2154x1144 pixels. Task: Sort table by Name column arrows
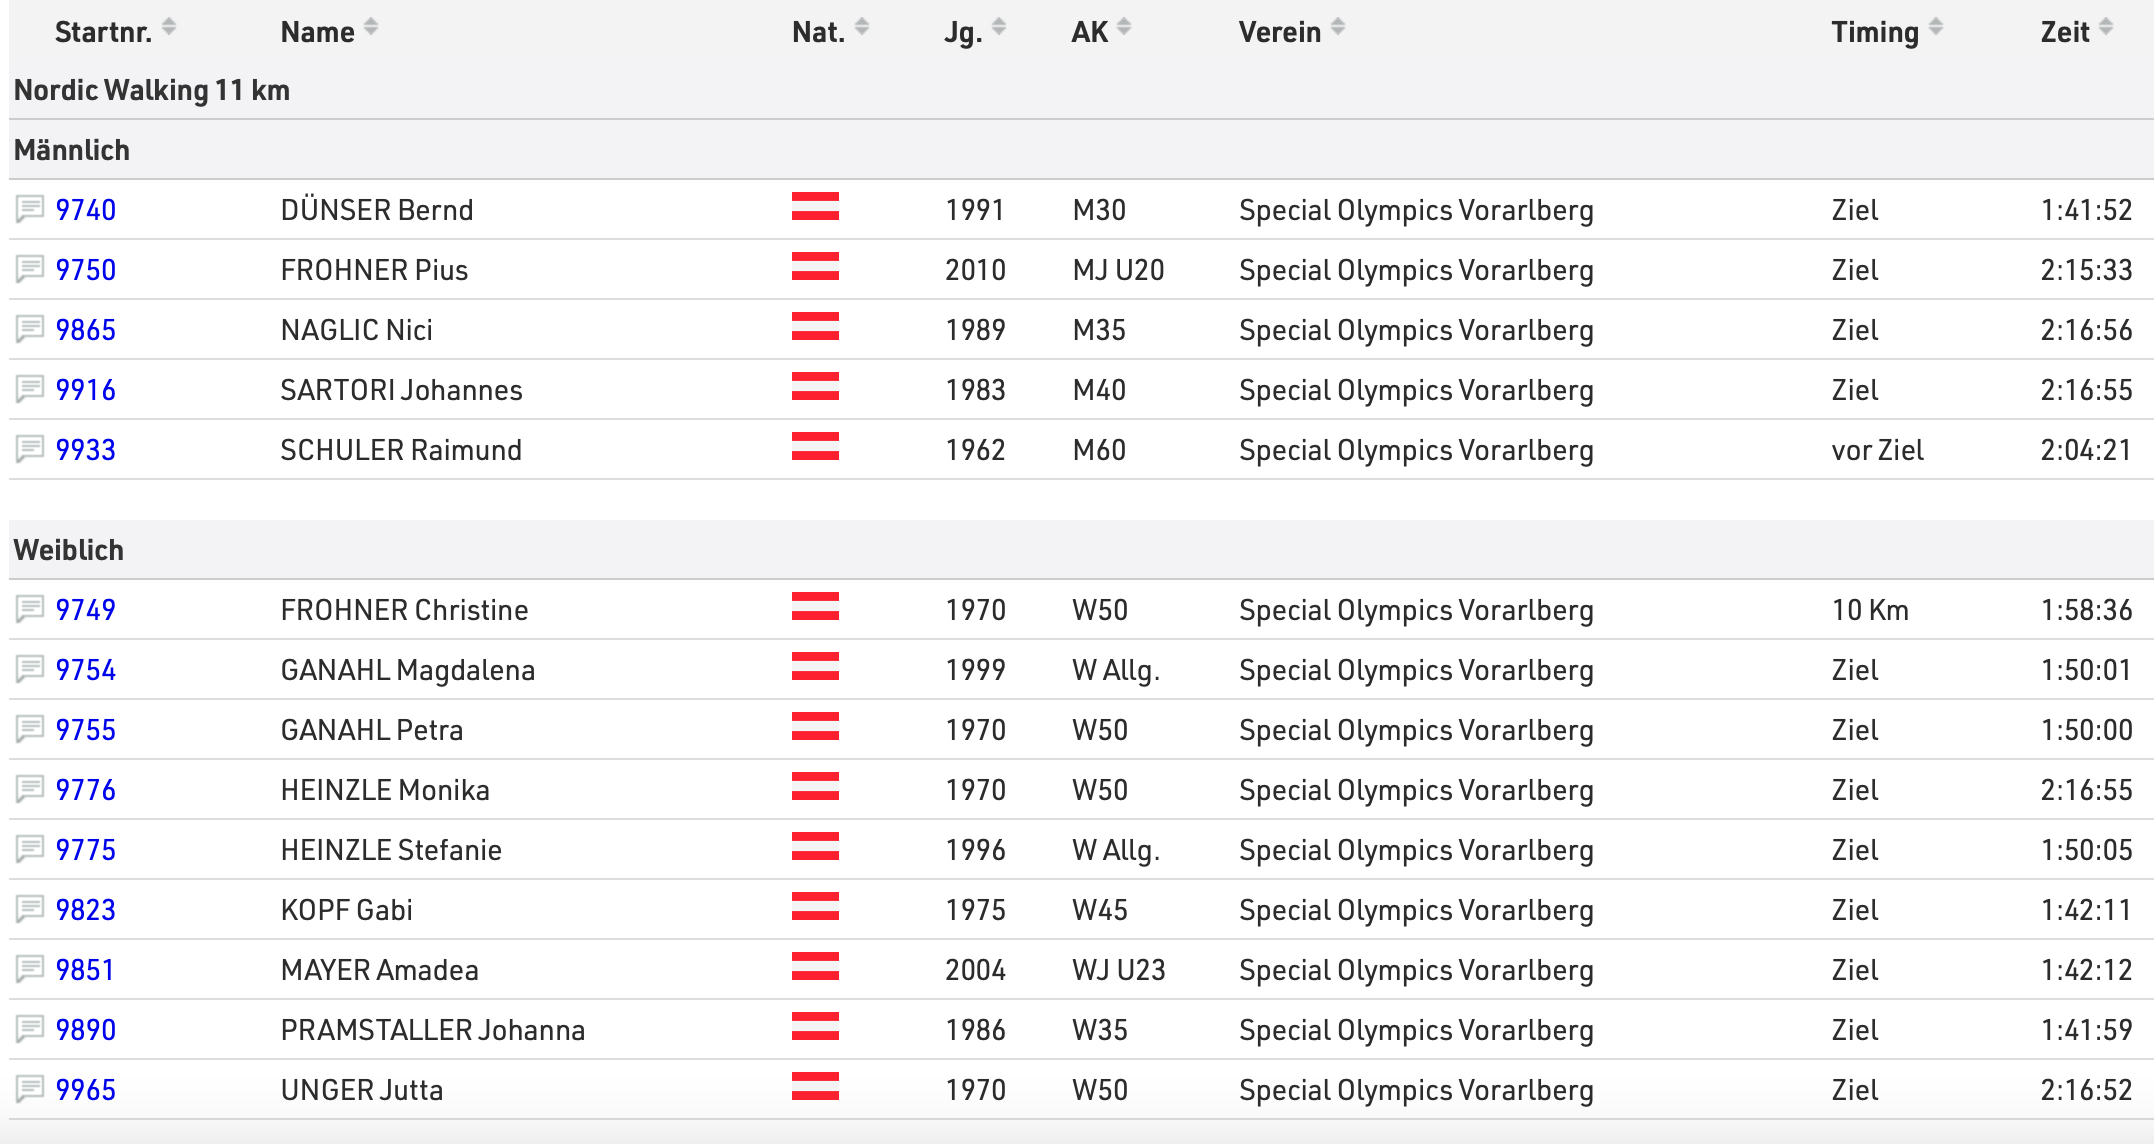pyautogui.click(x=371, y=27)
